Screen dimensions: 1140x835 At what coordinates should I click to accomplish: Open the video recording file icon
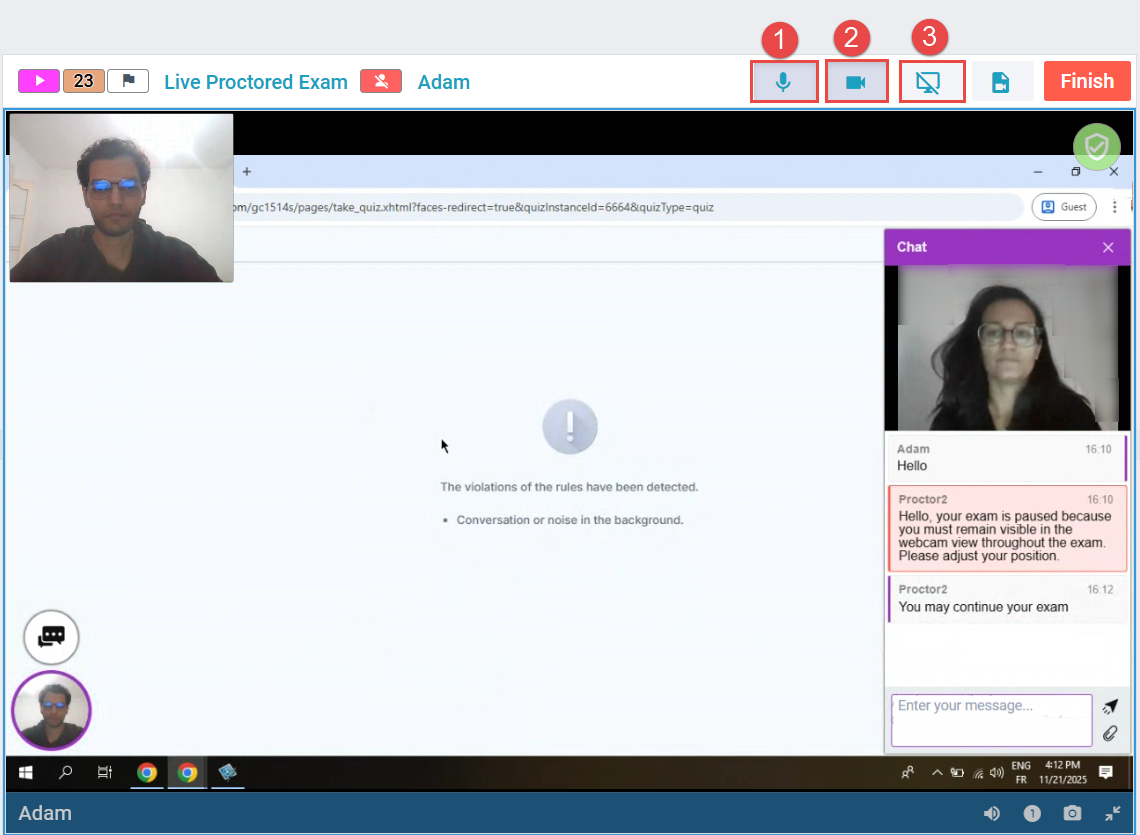pyautogui.click(x=1001, y=82)
